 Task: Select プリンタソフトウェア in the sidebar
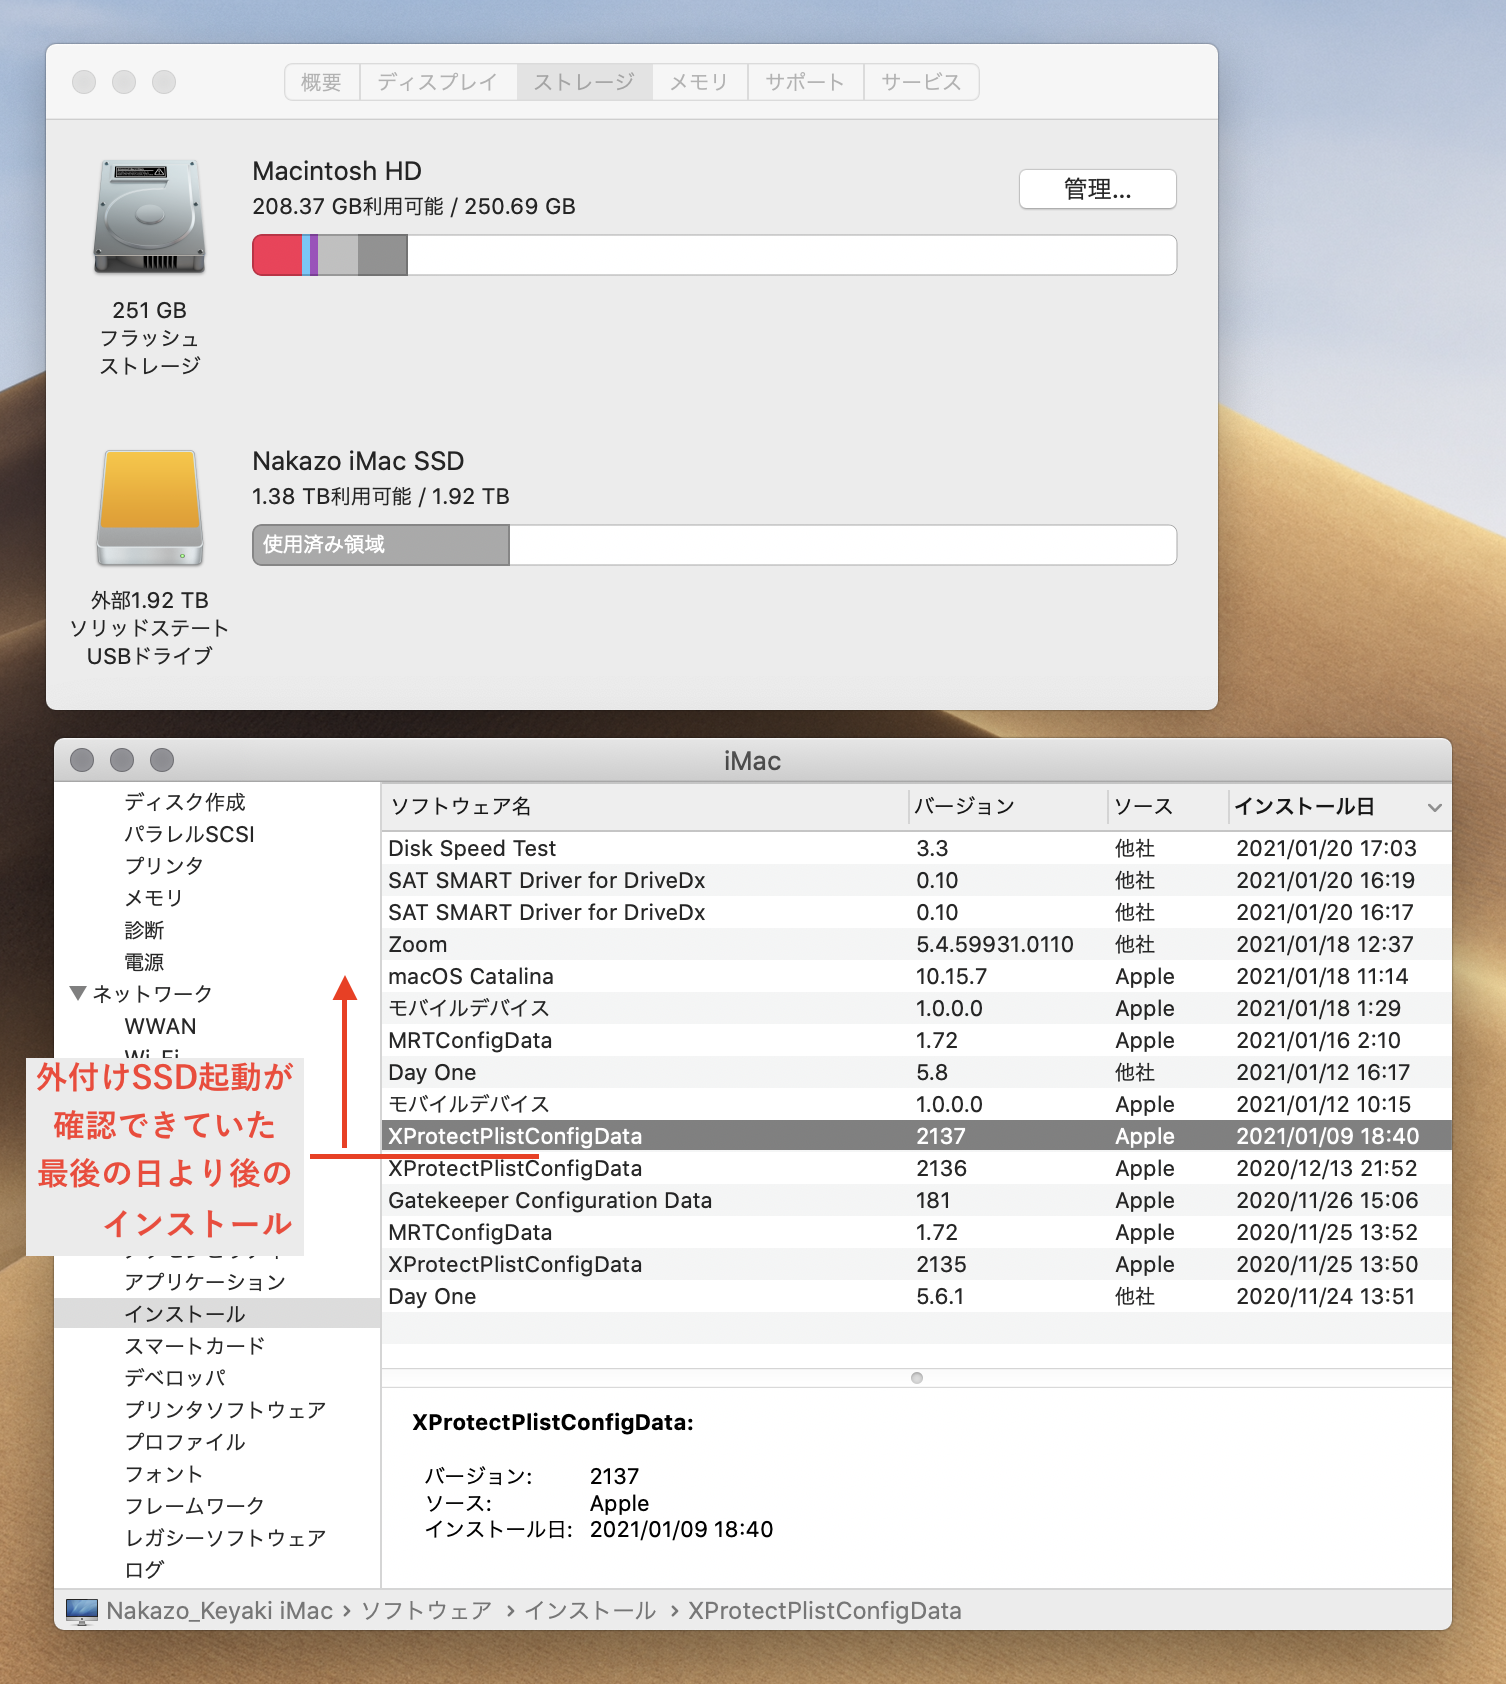(x=226, y=1410)
